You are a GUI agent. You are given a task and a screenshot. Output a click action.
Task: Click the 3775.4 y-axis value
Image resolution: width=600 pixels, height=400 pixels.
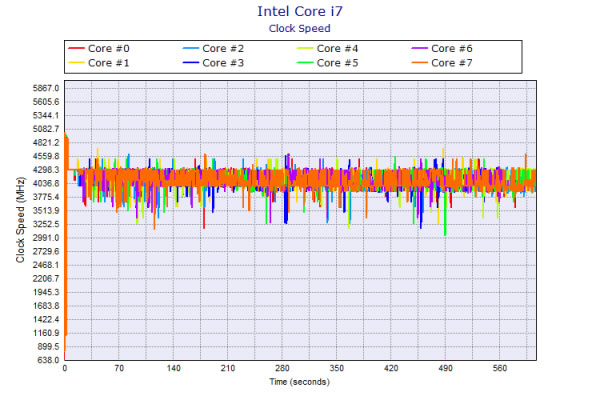tap(46, 197)
